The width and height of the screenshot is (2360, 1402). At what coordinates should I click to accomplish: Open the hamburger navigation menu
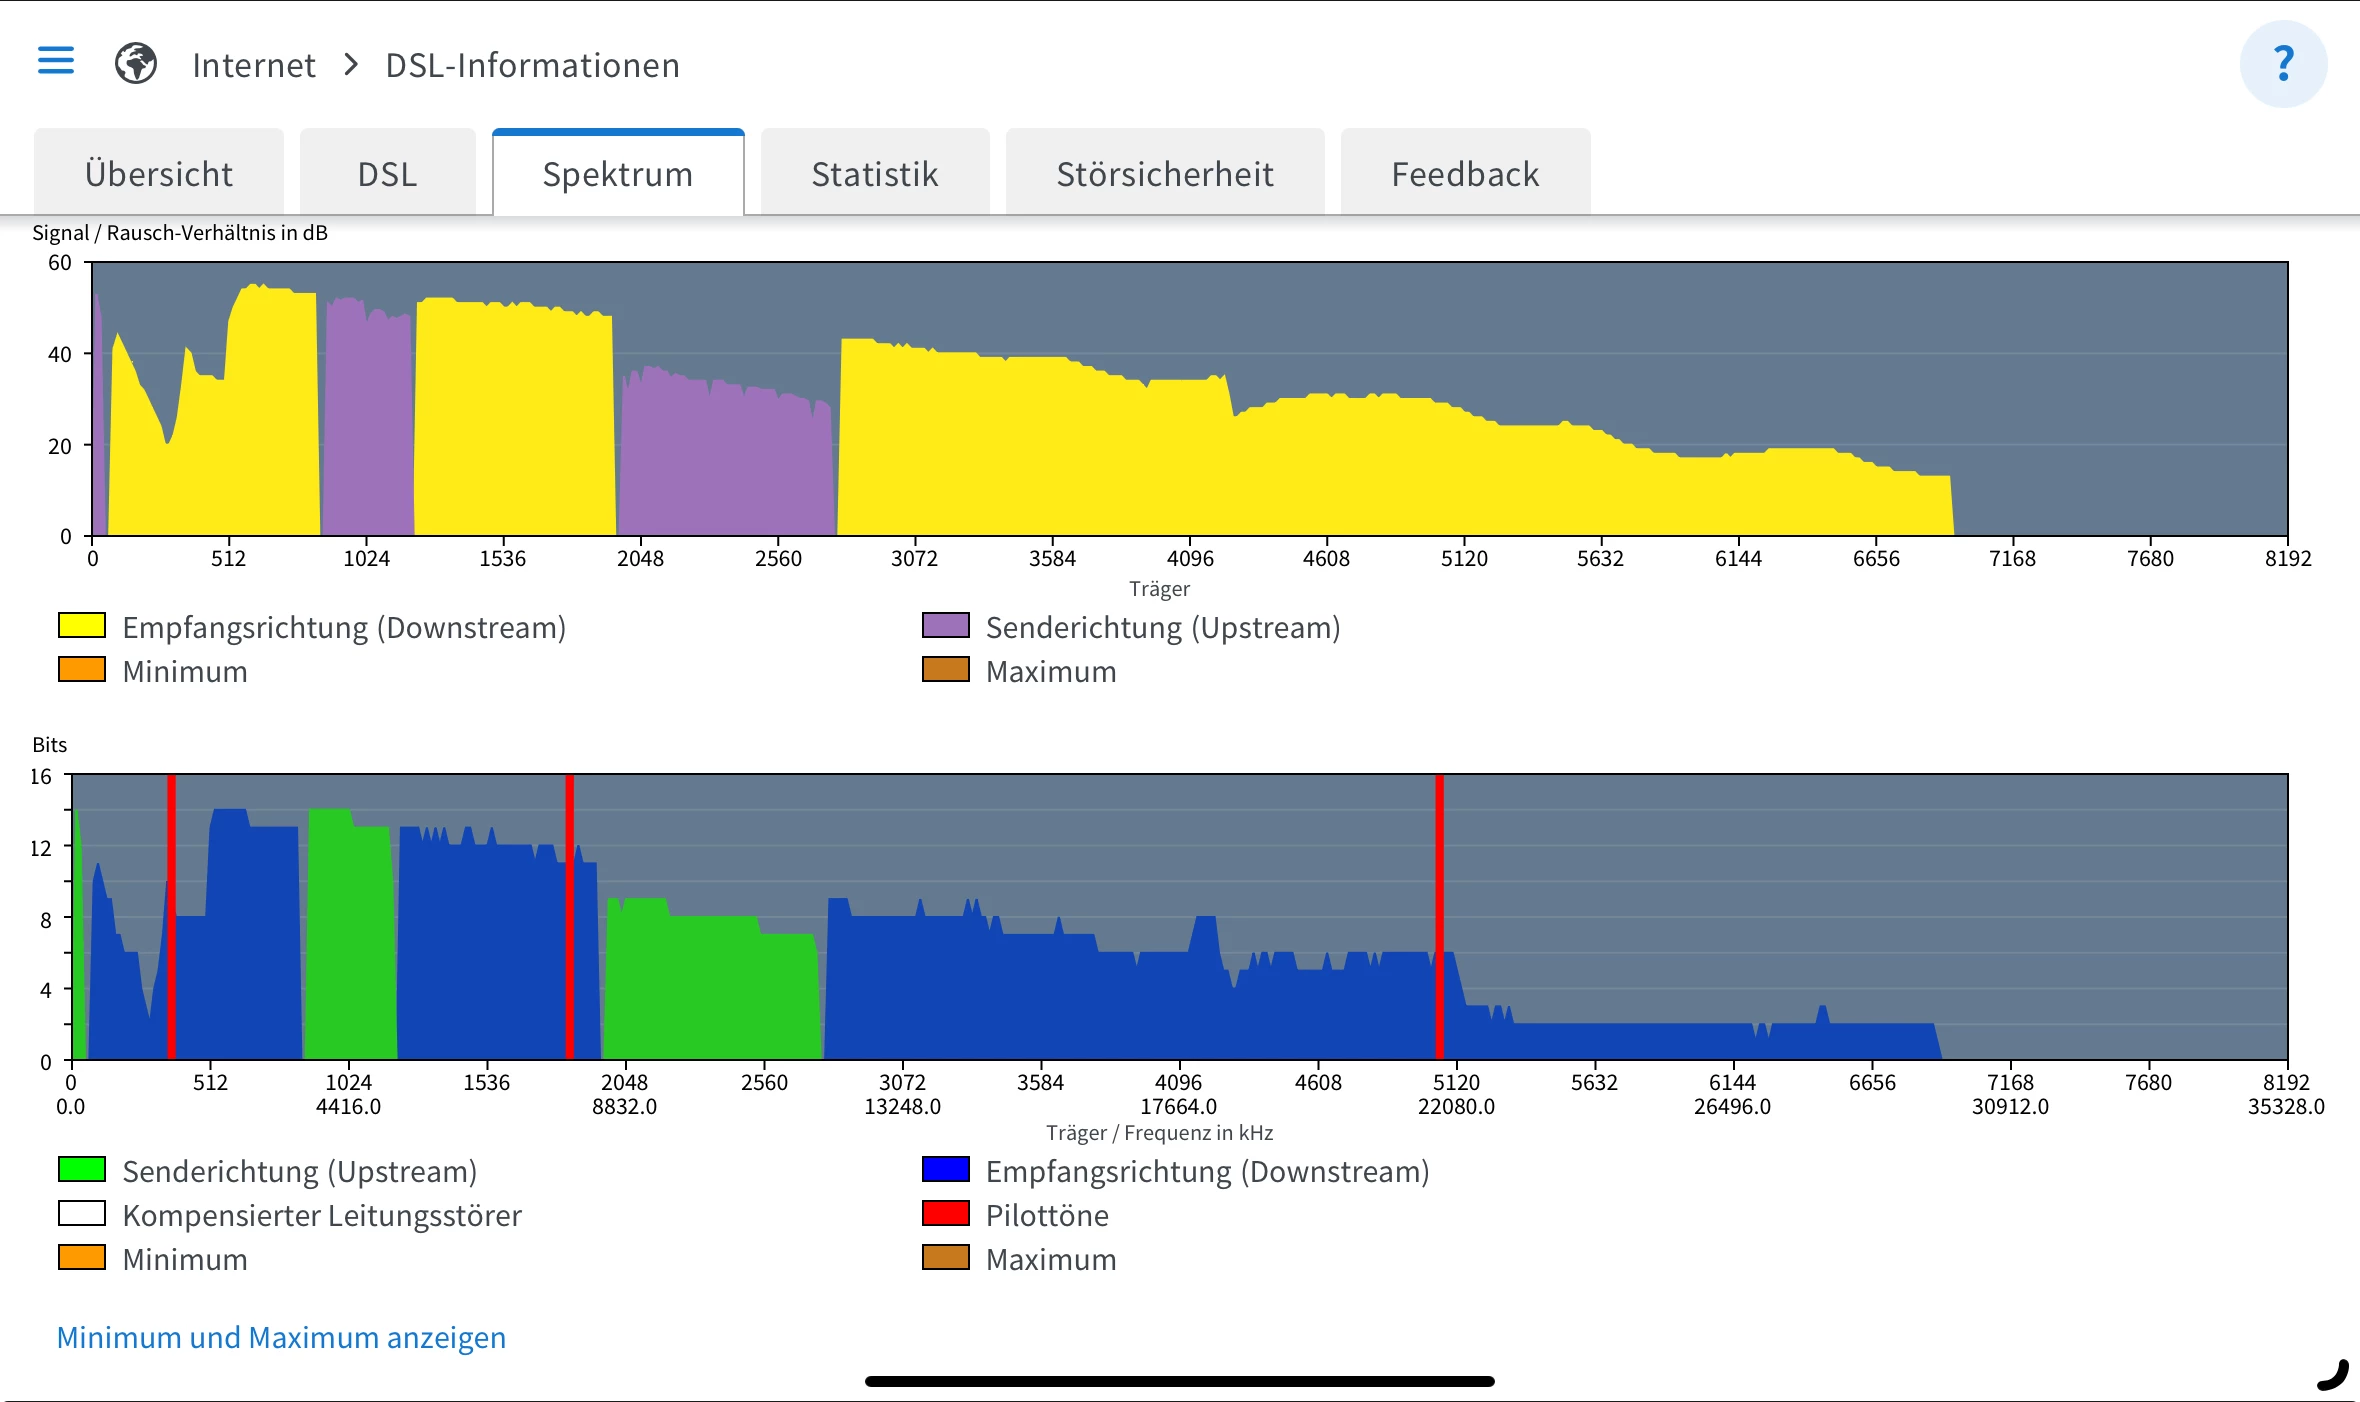[x=56, y=62]
